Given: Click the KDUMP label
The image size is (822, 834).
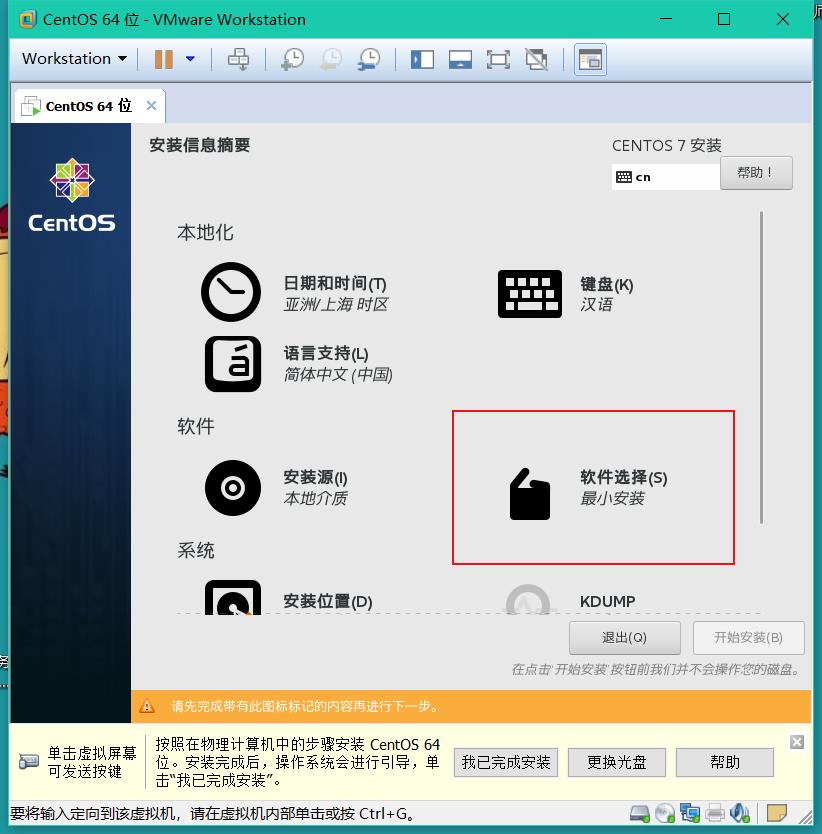Looking at the screenshot, I should (608, 602).
